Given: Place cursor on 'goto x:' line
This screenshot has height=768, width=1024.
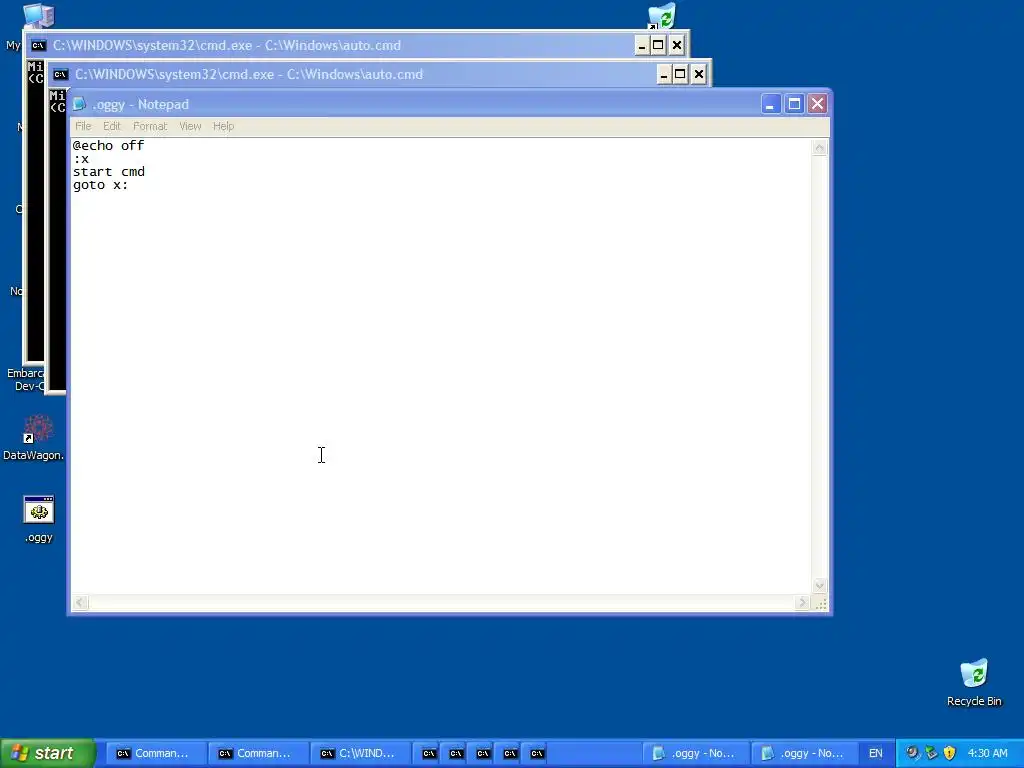Looking at the screenshot, I should pos(101,185).
